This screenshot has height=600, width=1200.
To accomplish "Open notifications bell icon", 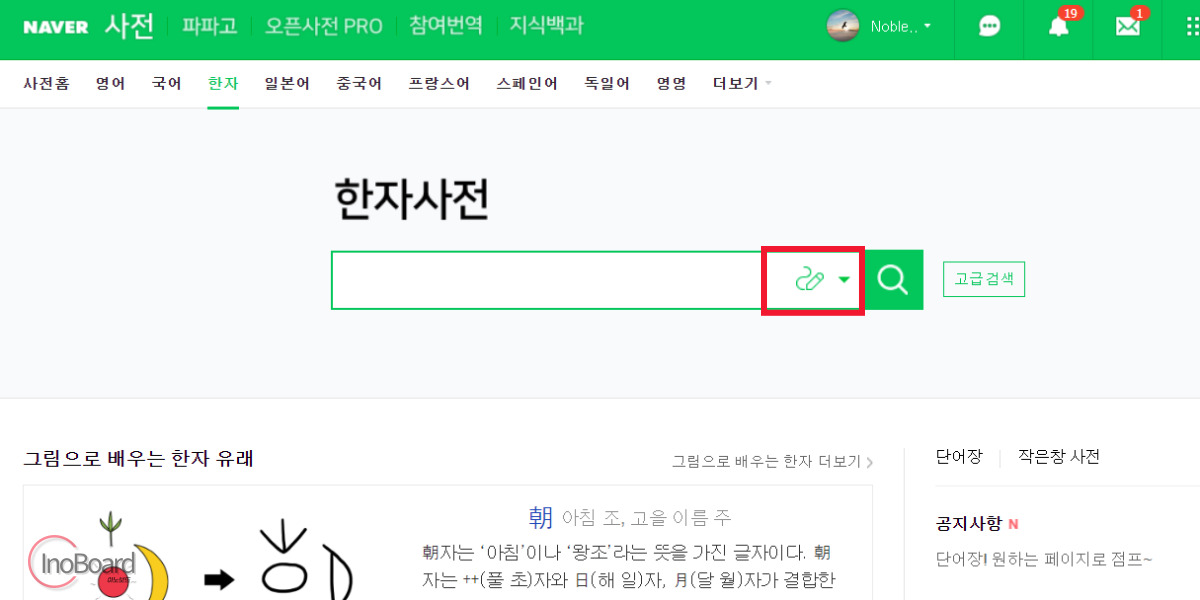I will click(x=1058, y=27).
